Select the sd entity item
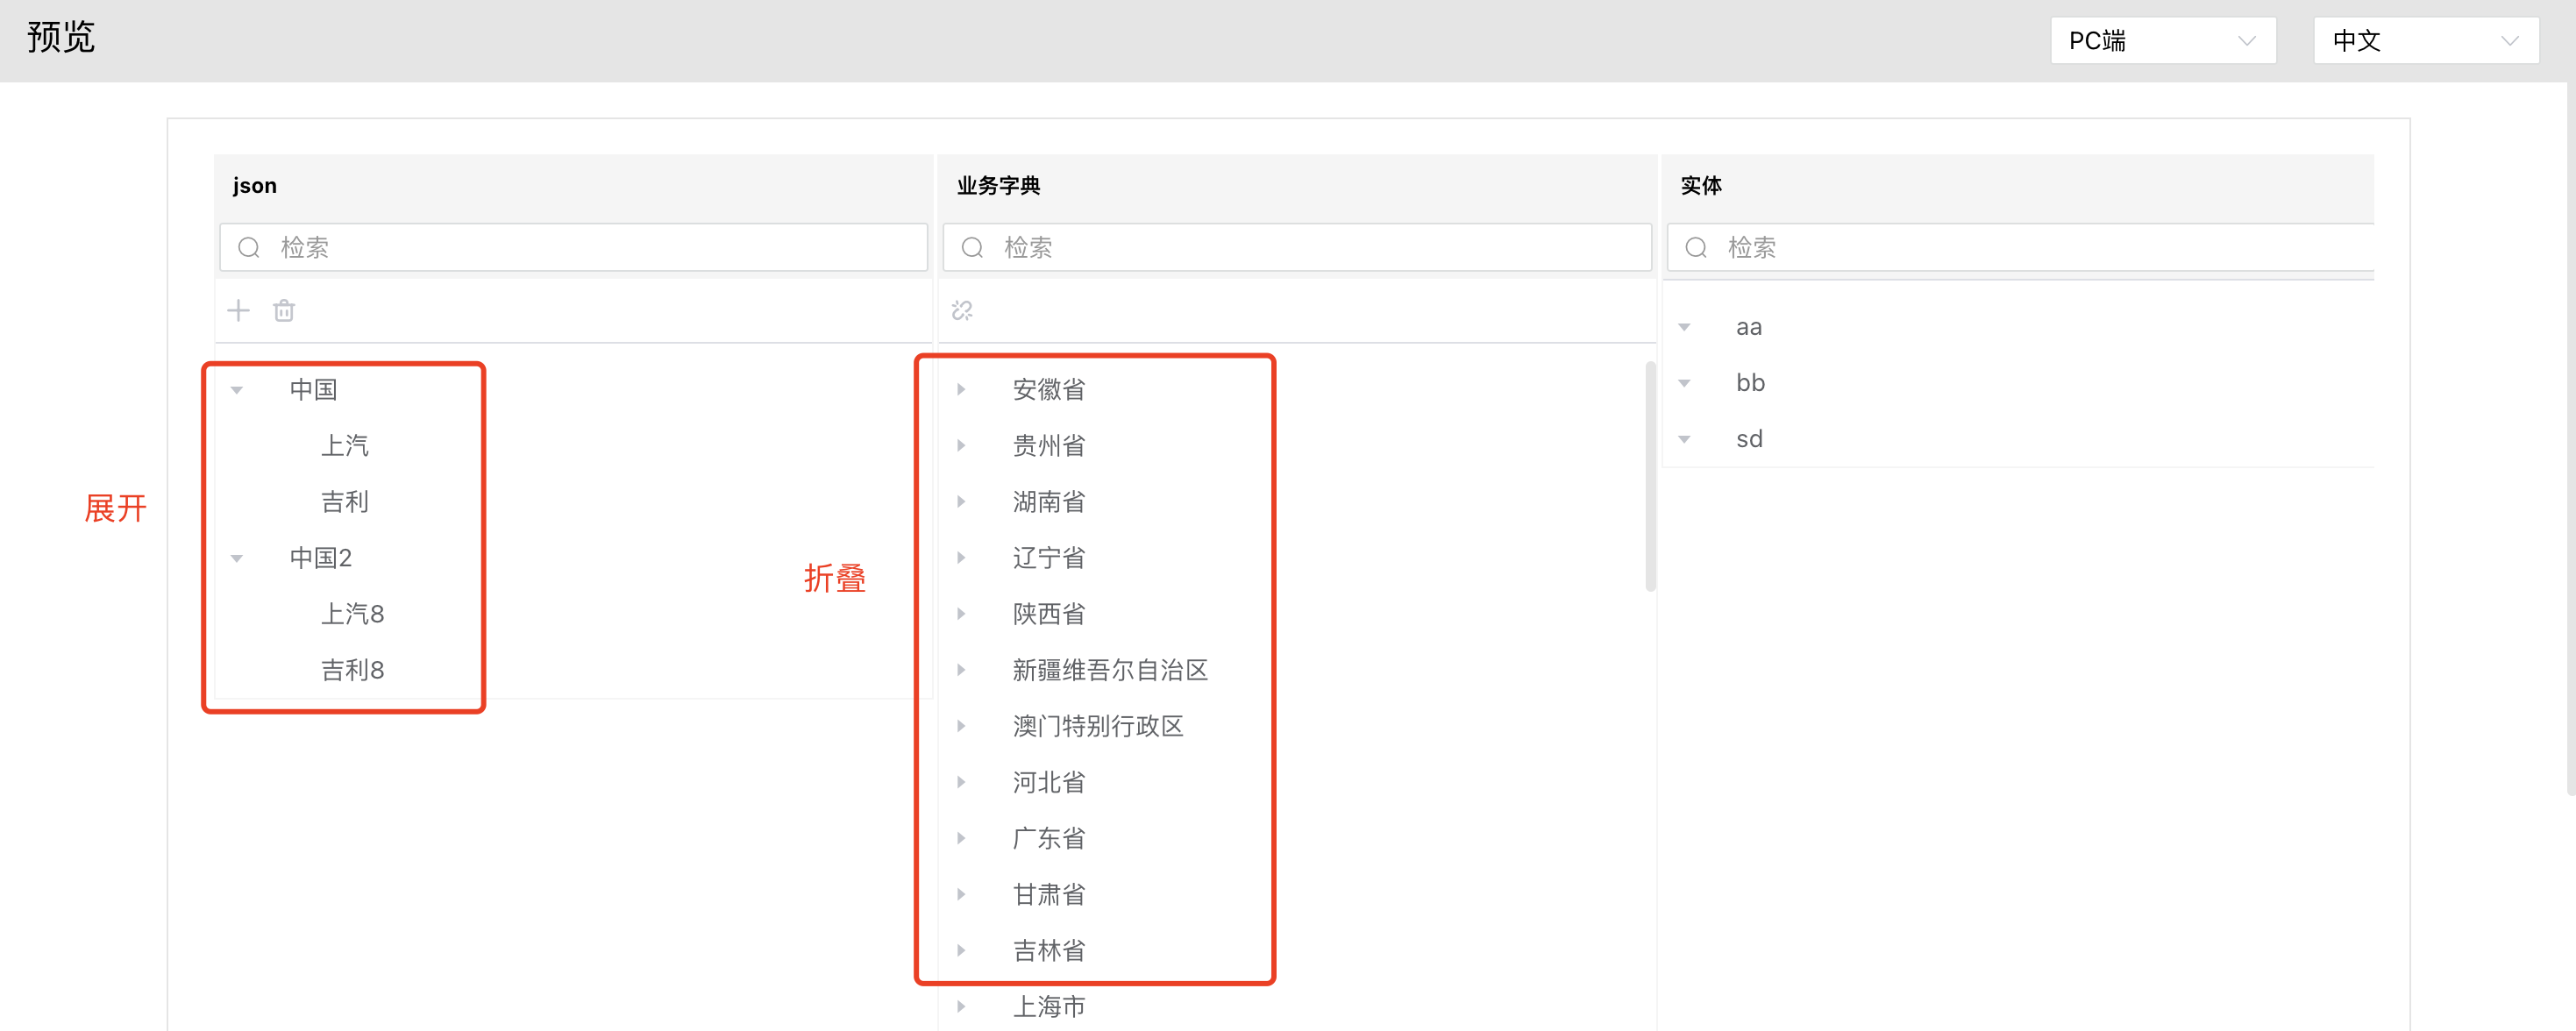The image size is (2576, 1031). 1749,439
